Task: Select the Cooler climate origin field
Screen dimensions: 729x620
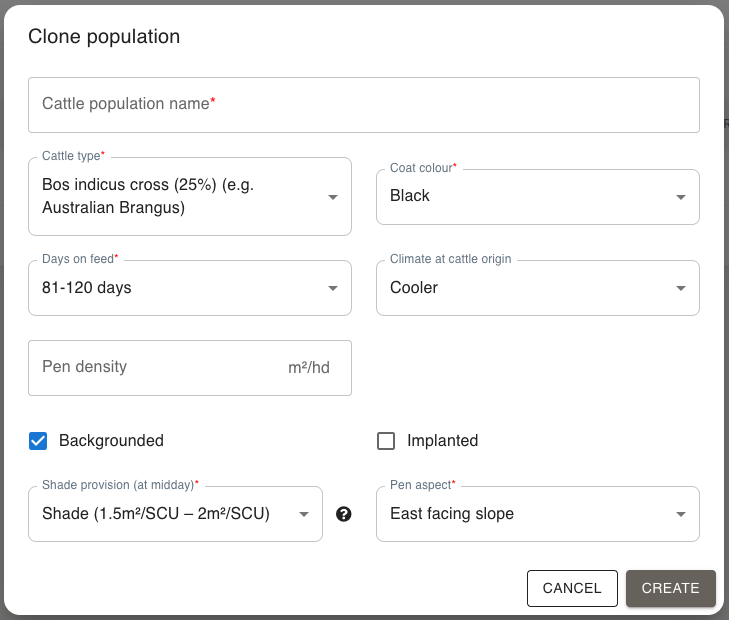Action: click(525, 289)
